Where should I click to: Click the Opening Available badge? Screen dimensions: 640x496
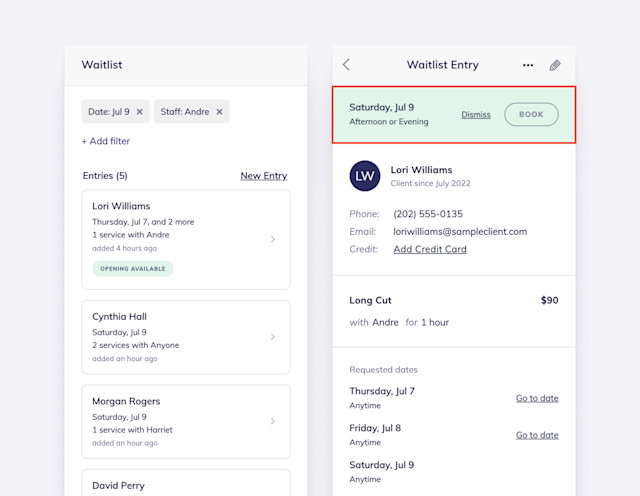133,269
